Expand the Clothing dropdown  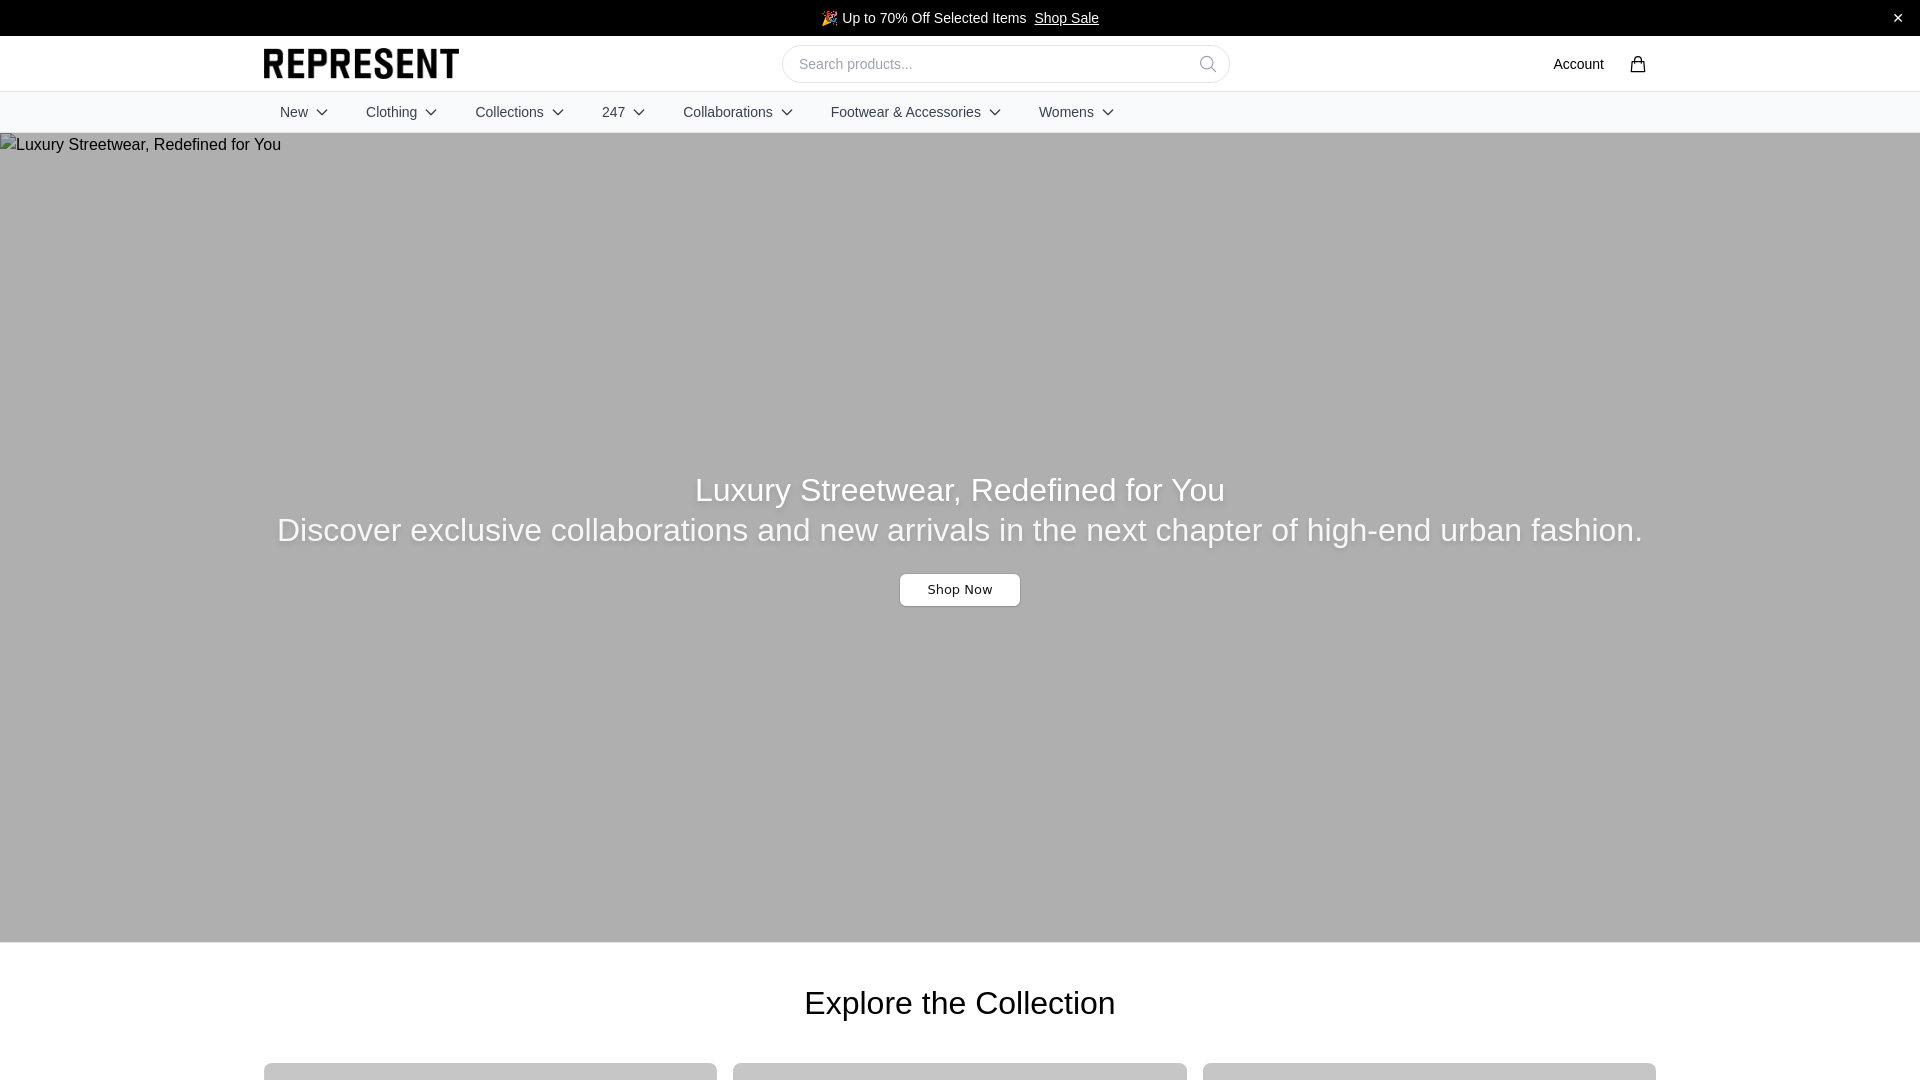coord(401,112)
